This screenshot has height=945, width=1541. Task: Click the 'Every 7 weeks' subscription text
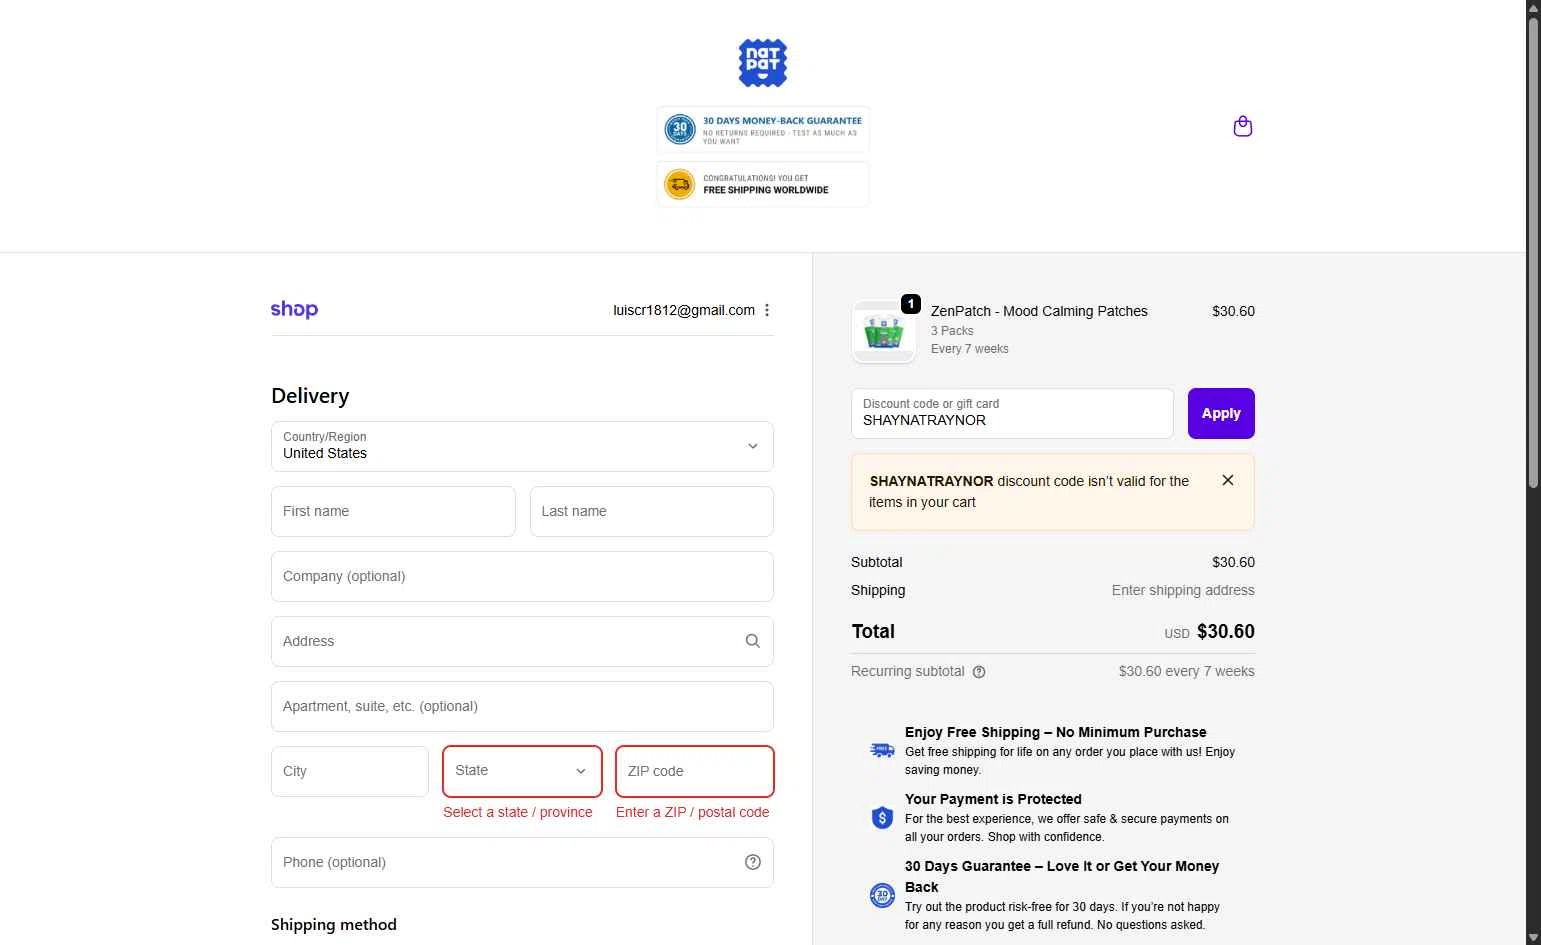point(970,349)
